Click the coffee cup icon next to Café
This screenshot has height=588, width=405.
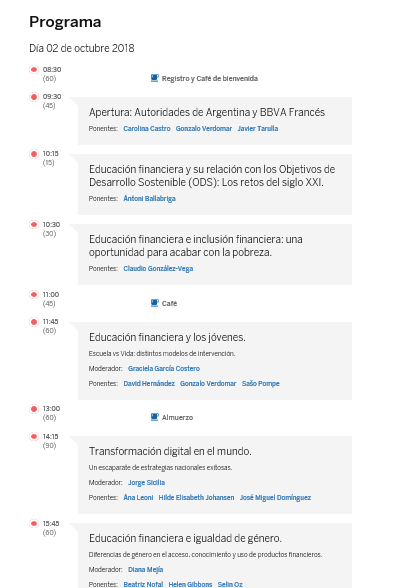point(154,303)
